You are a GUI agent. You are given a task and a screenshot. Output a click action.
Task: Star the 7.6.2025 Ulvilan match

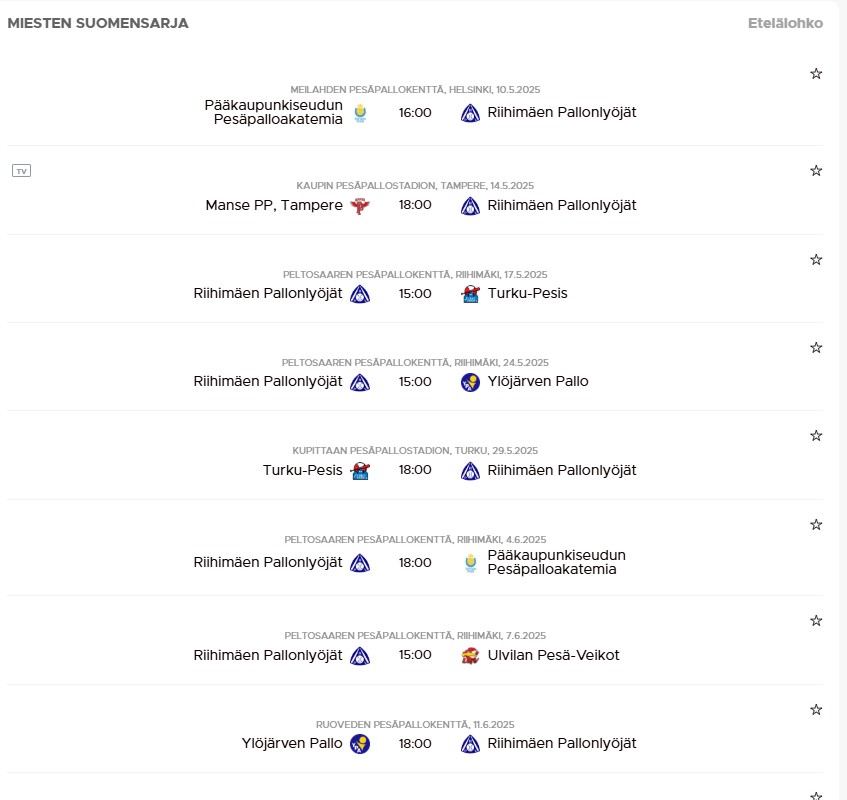coord(816,621)
